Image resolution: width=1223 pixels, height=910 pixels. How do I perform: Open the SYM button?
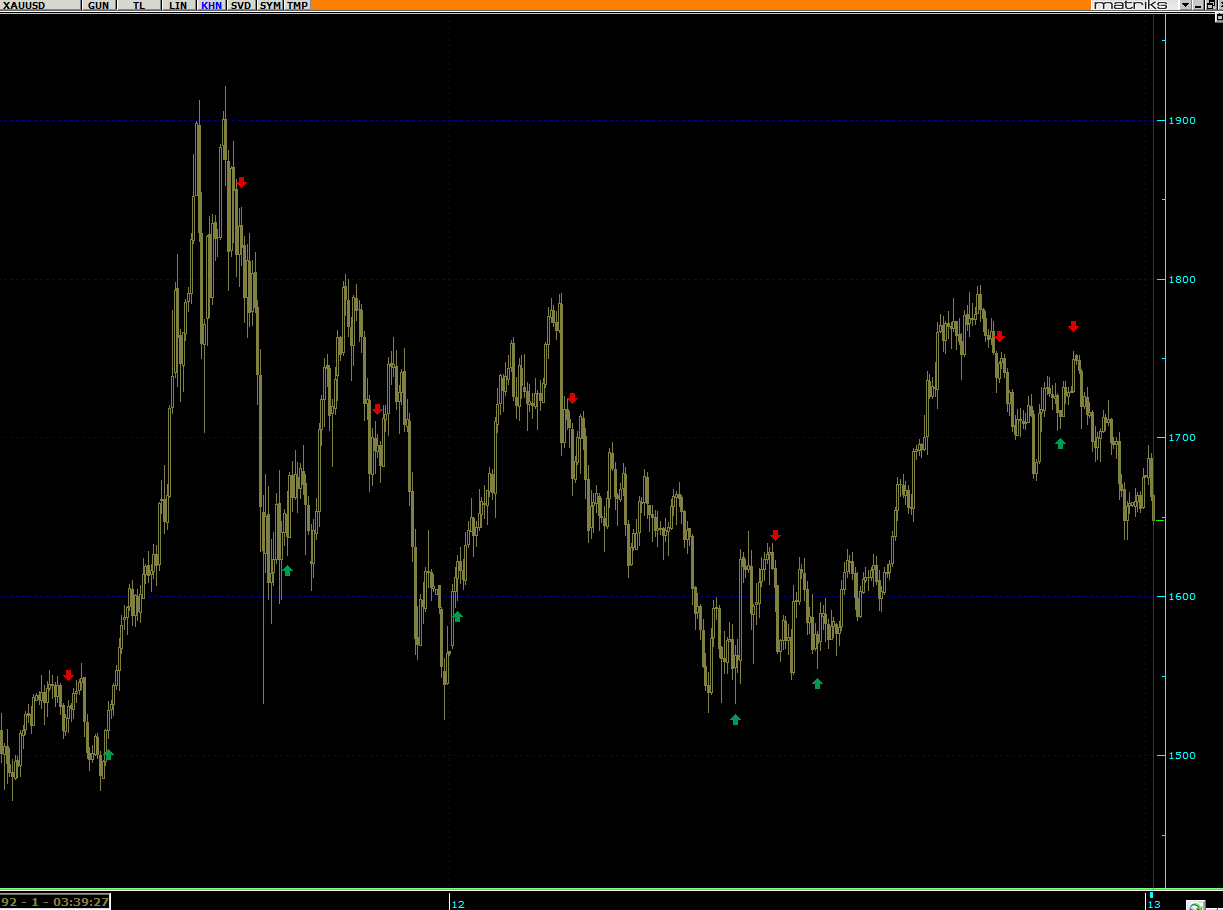tap(270, 5)
